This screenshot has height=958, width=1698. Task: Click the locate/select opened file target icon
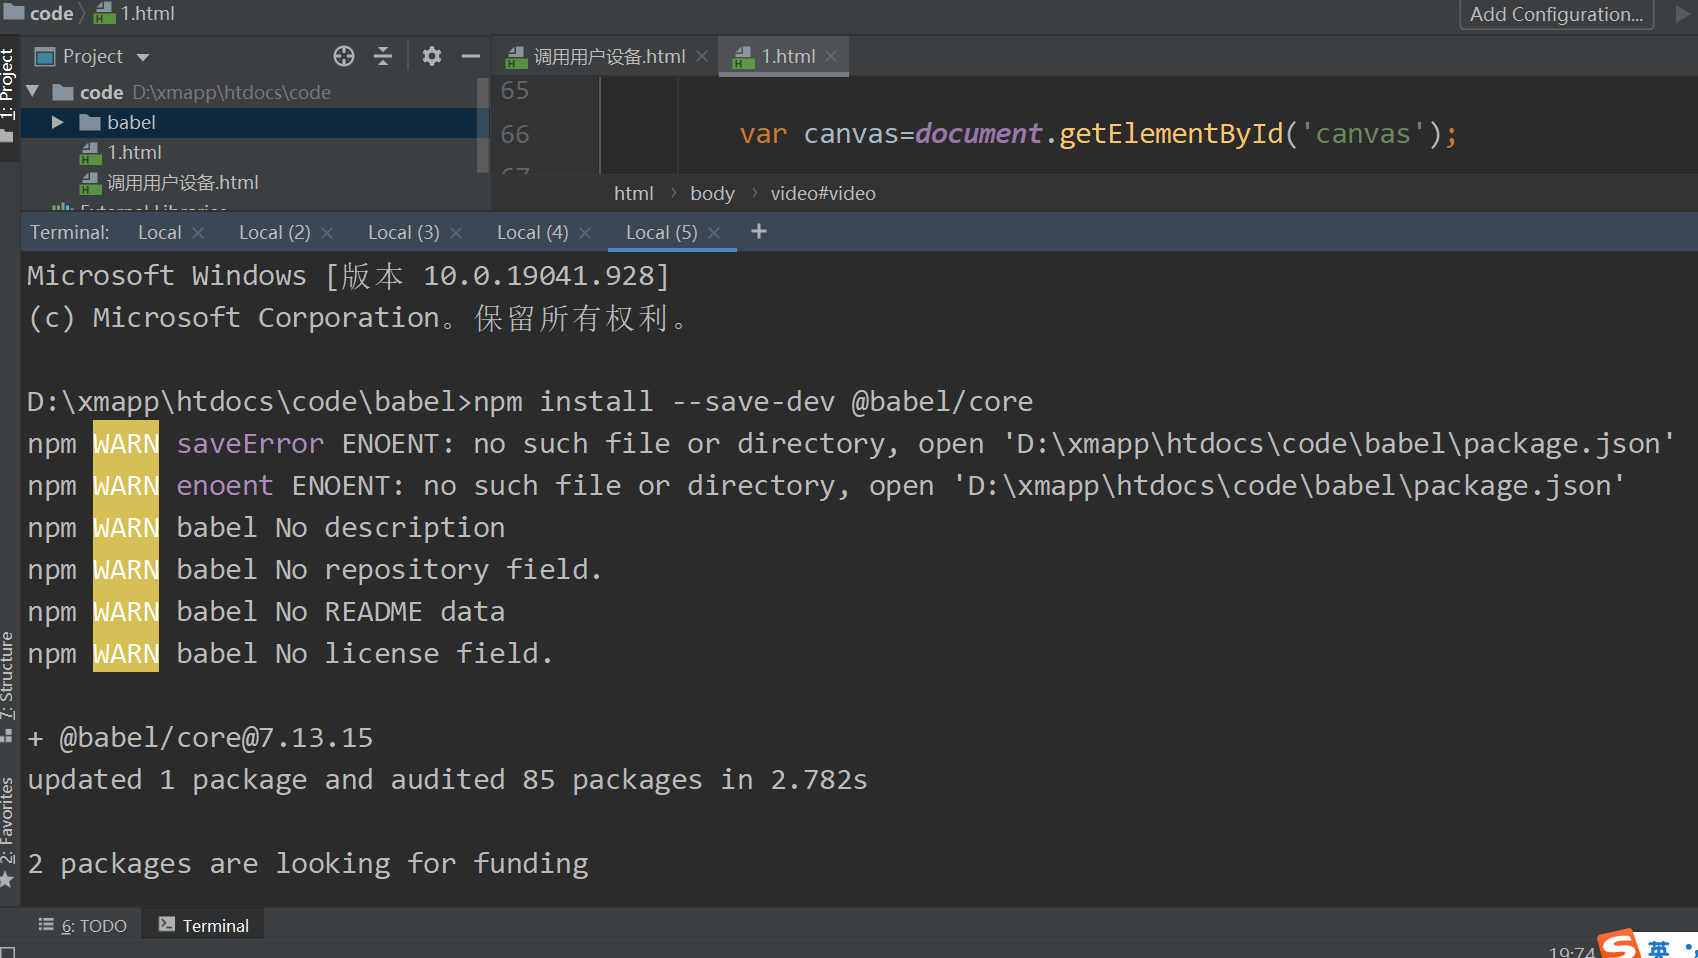point(344,56)
